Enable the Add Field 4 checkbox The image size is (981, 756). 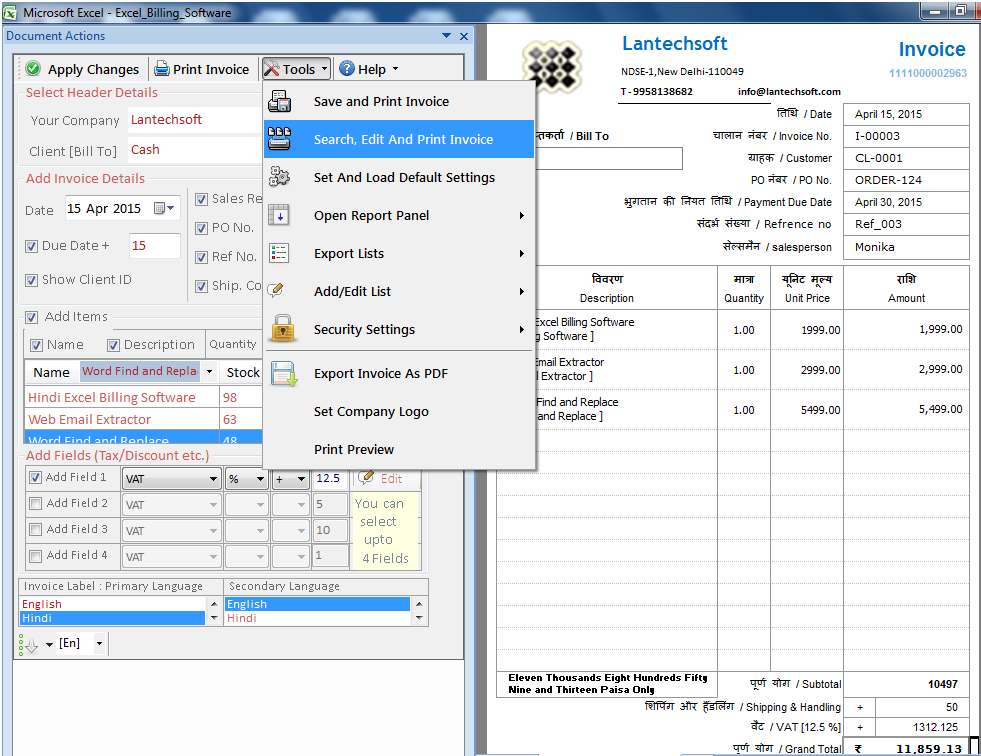pyautogui.click(x=36, y=556)
